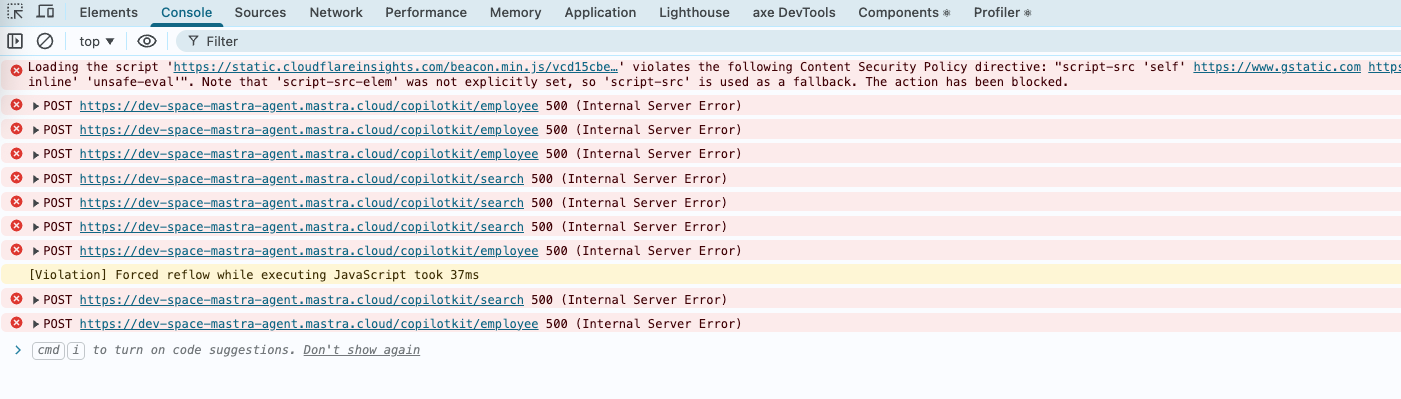Expand the last POST employee error in the console
The width and height of the screenshot is (1401, 399).
pos(37,324)
